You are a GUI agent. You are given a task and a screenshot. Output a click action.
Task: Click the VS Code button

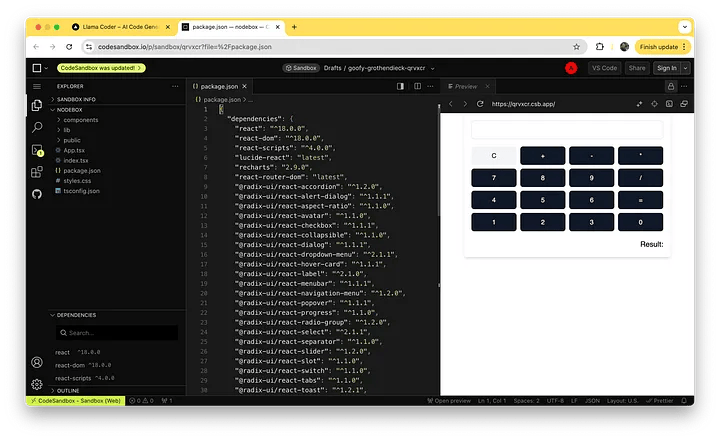click(x=604, y=68)
